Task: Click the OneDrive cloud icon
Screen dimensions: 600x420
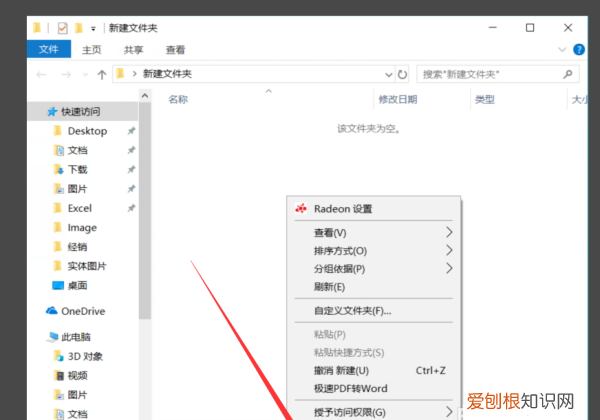Action: coord(52,311)
